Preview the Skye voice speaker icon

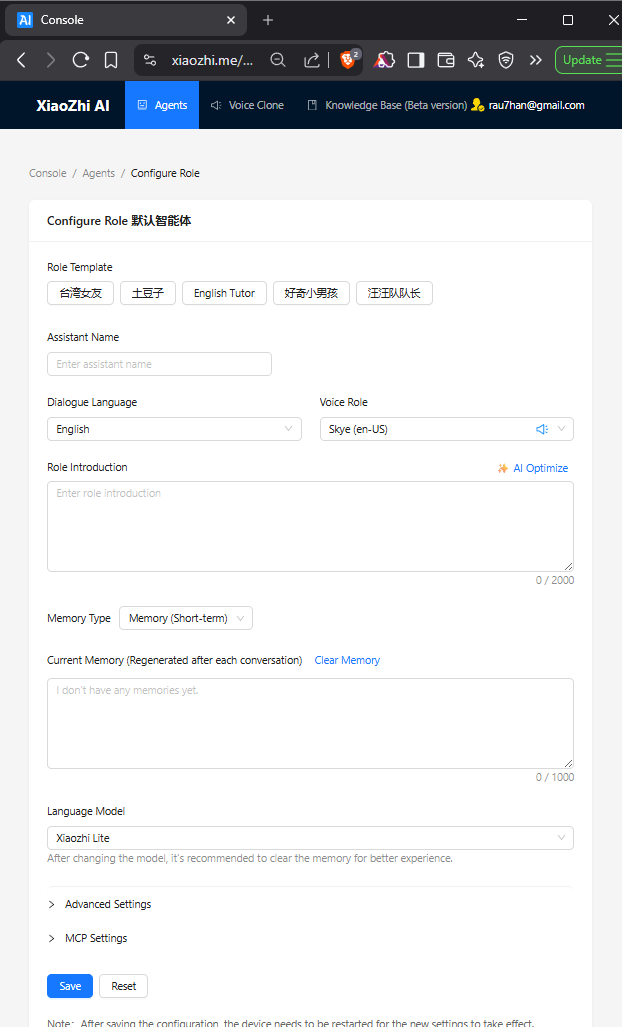(x=542, y=429)
